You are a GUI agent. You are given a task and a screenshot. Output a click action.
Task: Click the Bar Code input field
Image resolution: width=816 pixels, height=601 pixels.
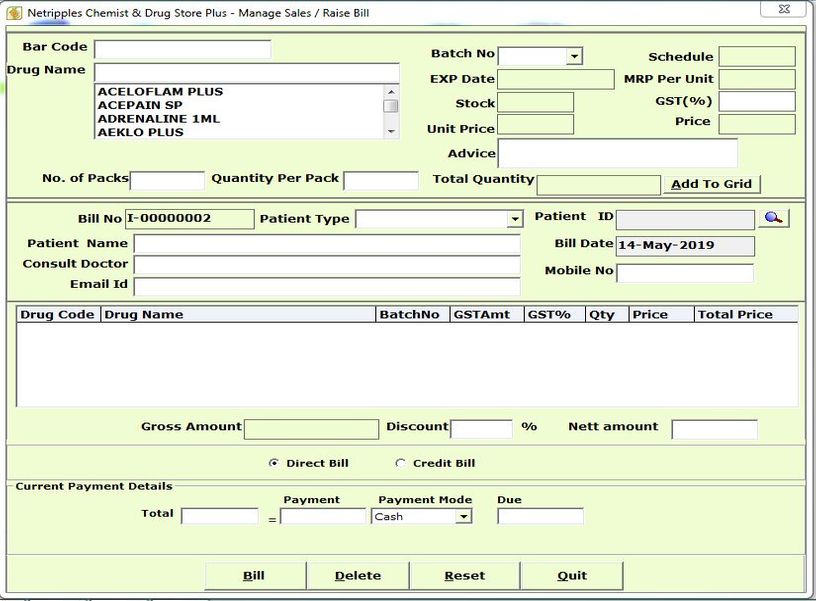(183, 49)
